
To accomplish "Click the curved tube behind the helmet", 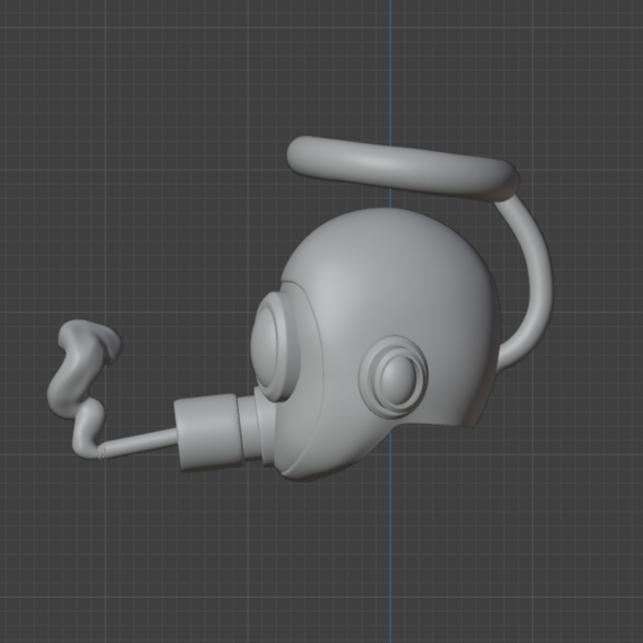I will [x=539, y=272].
